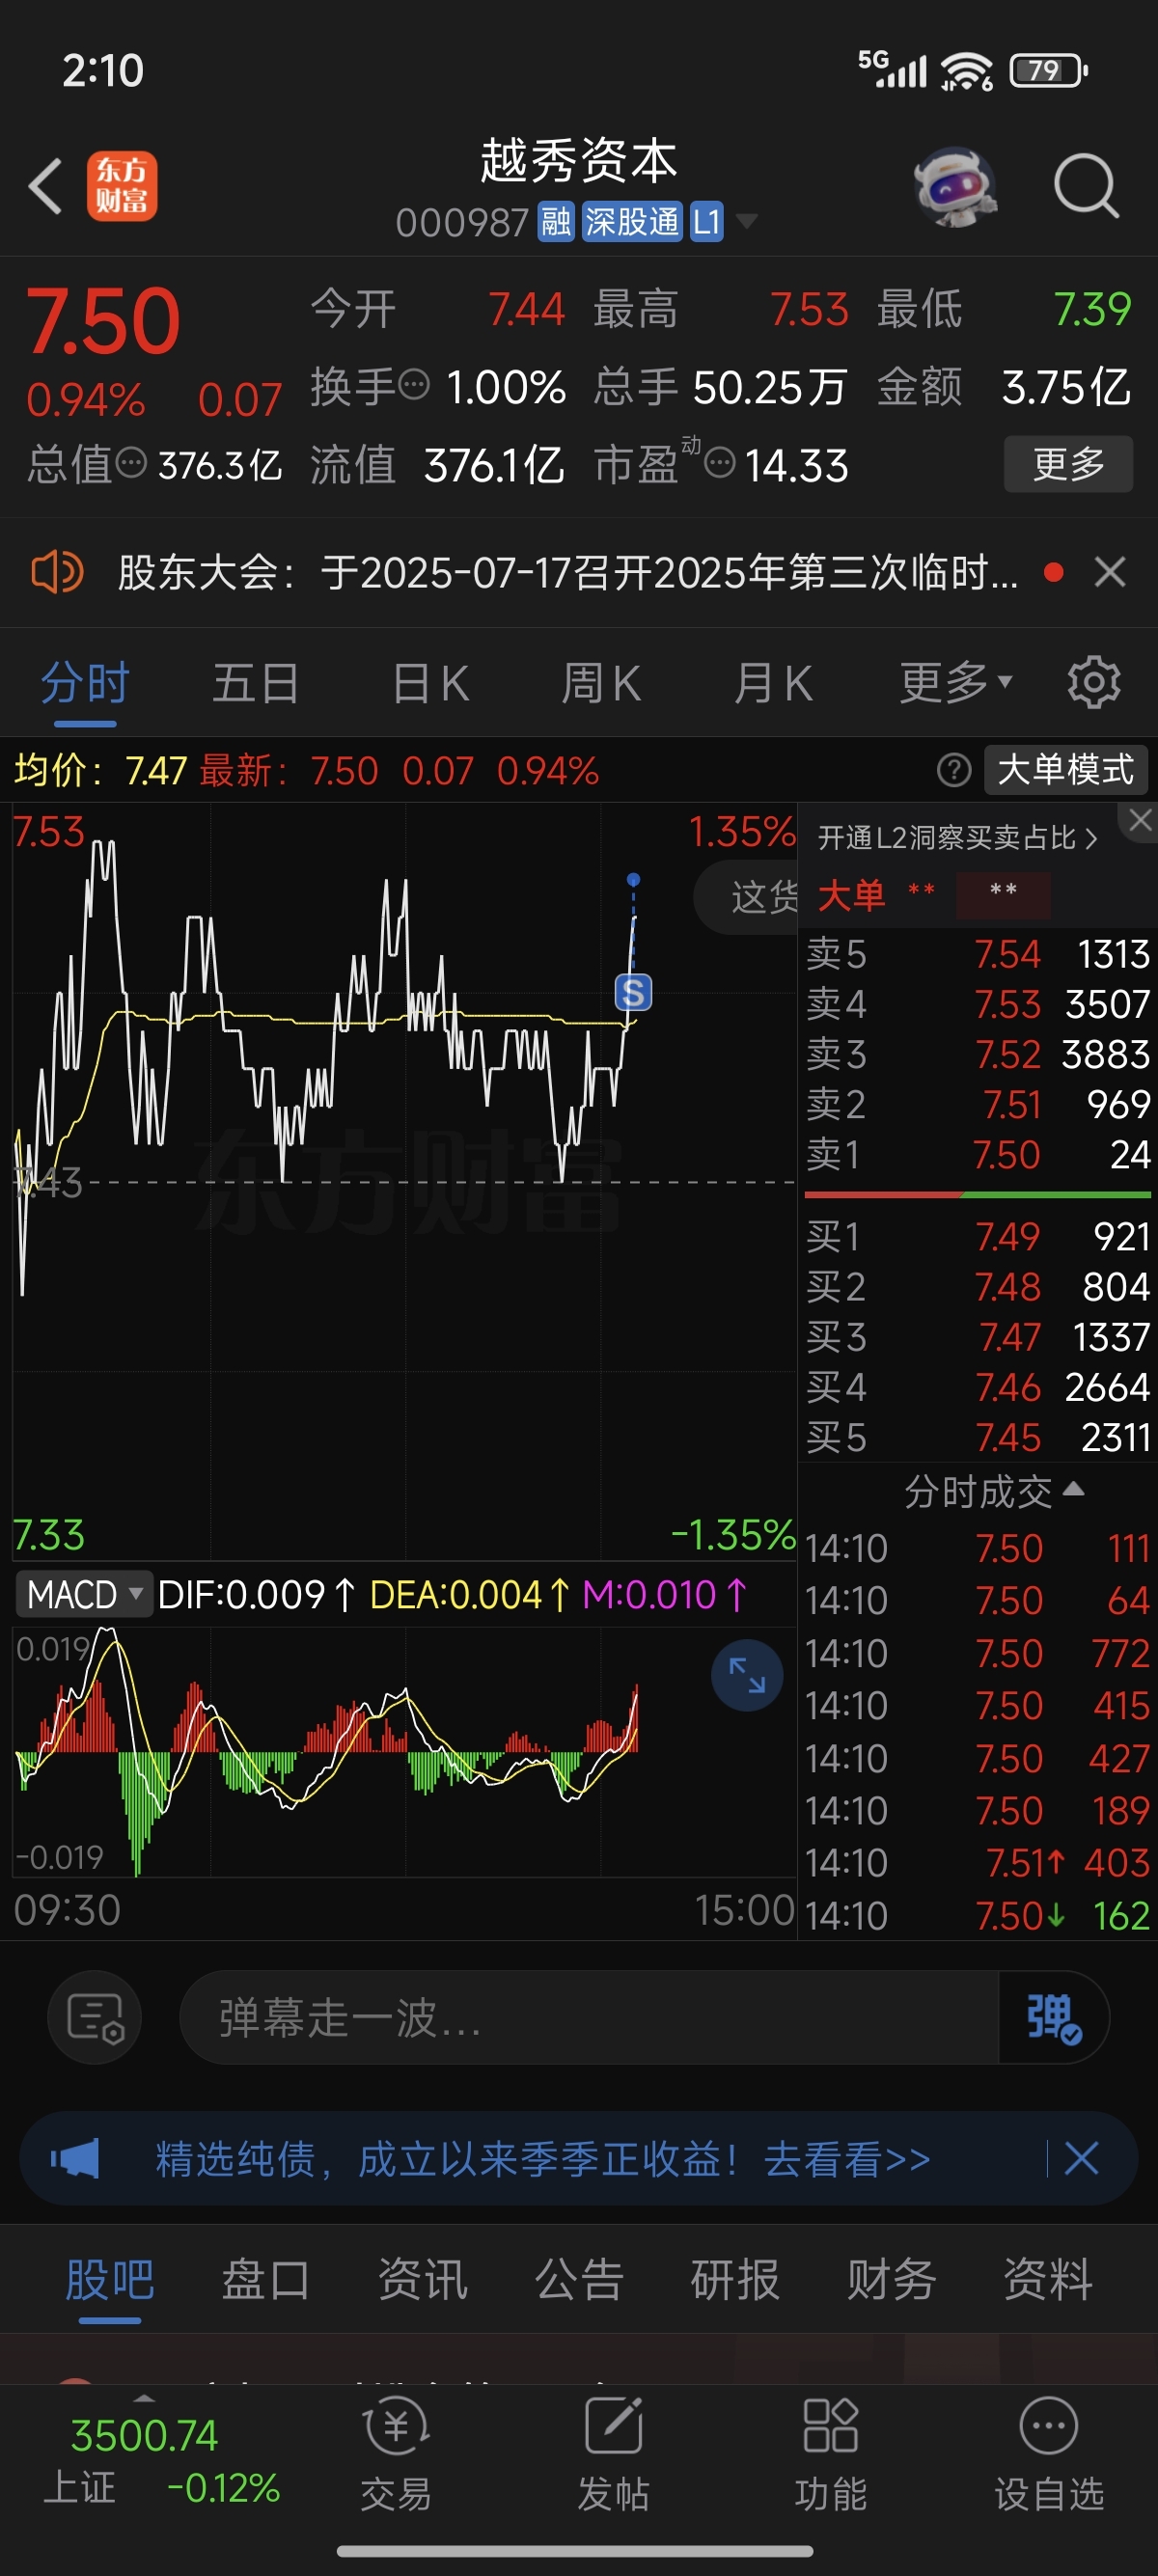Tap the 7.50 trade of 162

[x=978, y=1916]
